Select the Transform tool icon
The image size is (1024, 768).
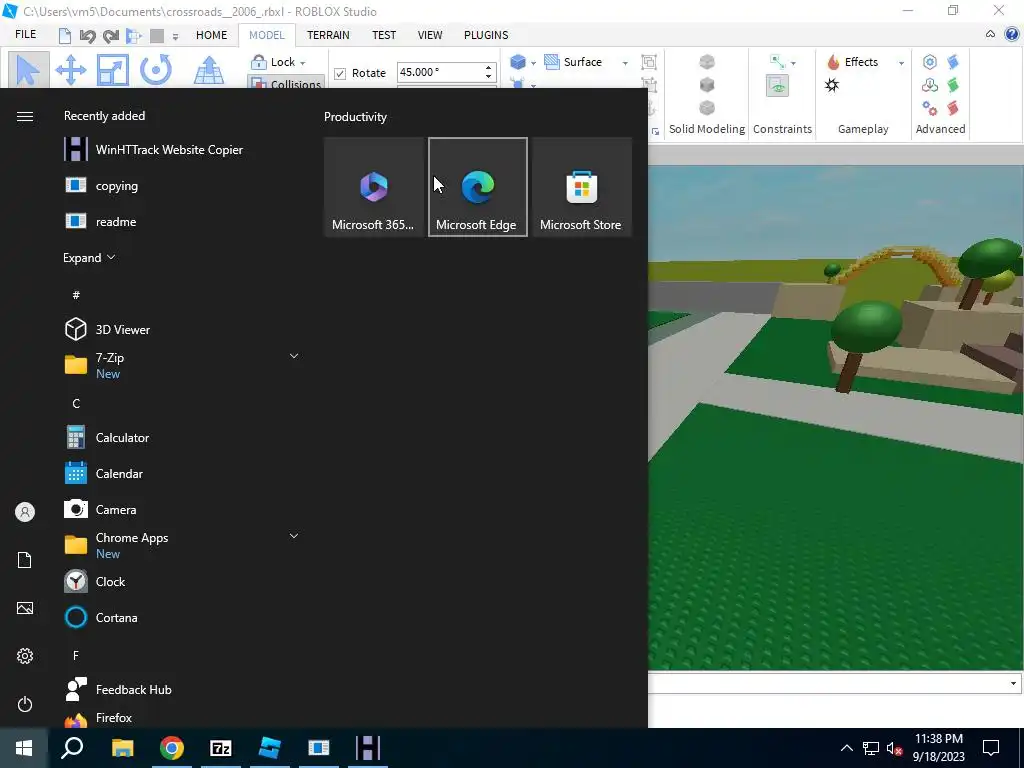(209, 70)
